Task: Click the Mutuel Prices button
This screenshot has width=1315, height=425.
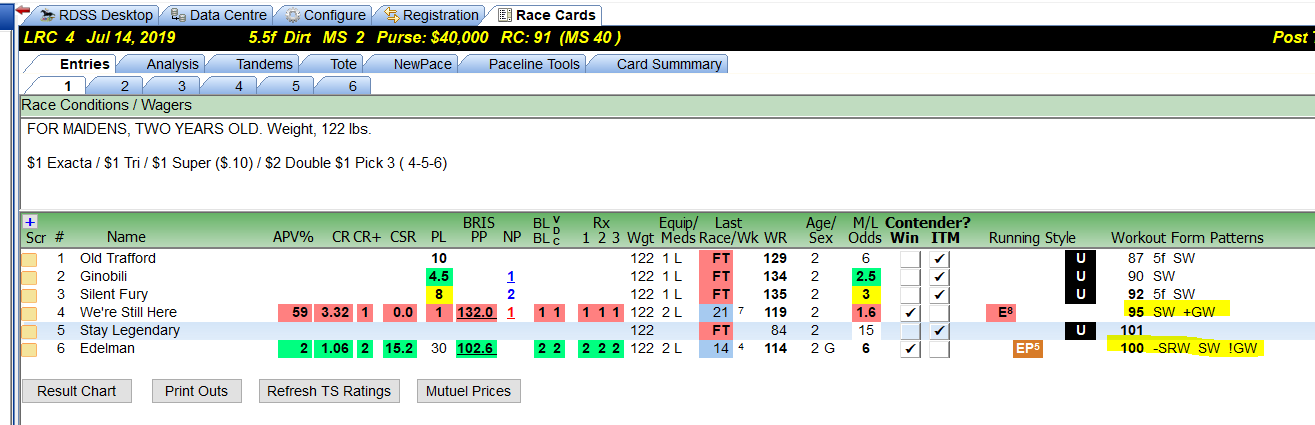Action: (x=468, y=391)
